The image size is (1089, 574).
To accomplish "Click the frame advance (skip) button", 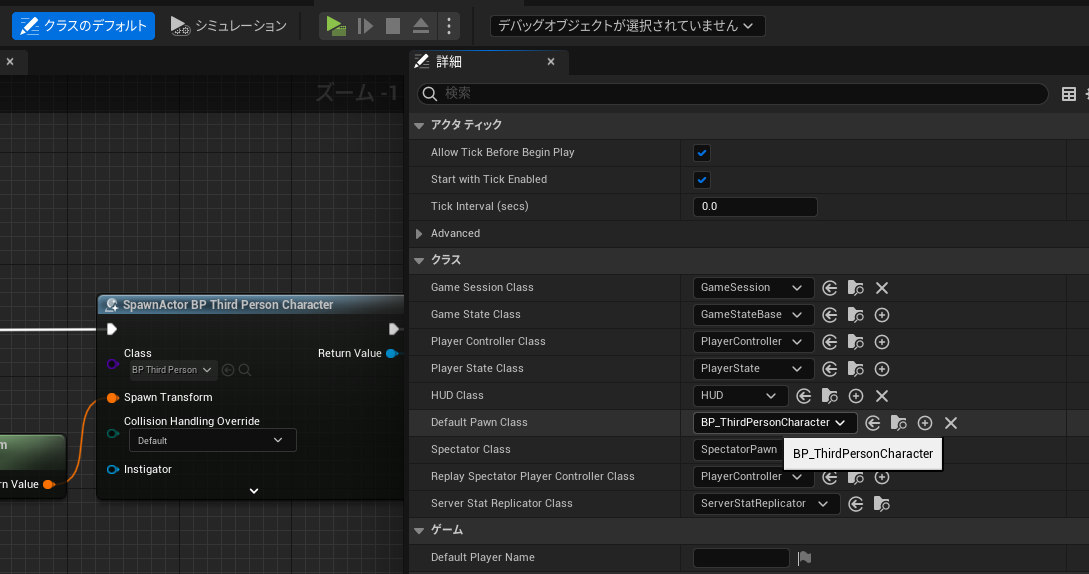I will pyautogui.click(x=365, y=26).
